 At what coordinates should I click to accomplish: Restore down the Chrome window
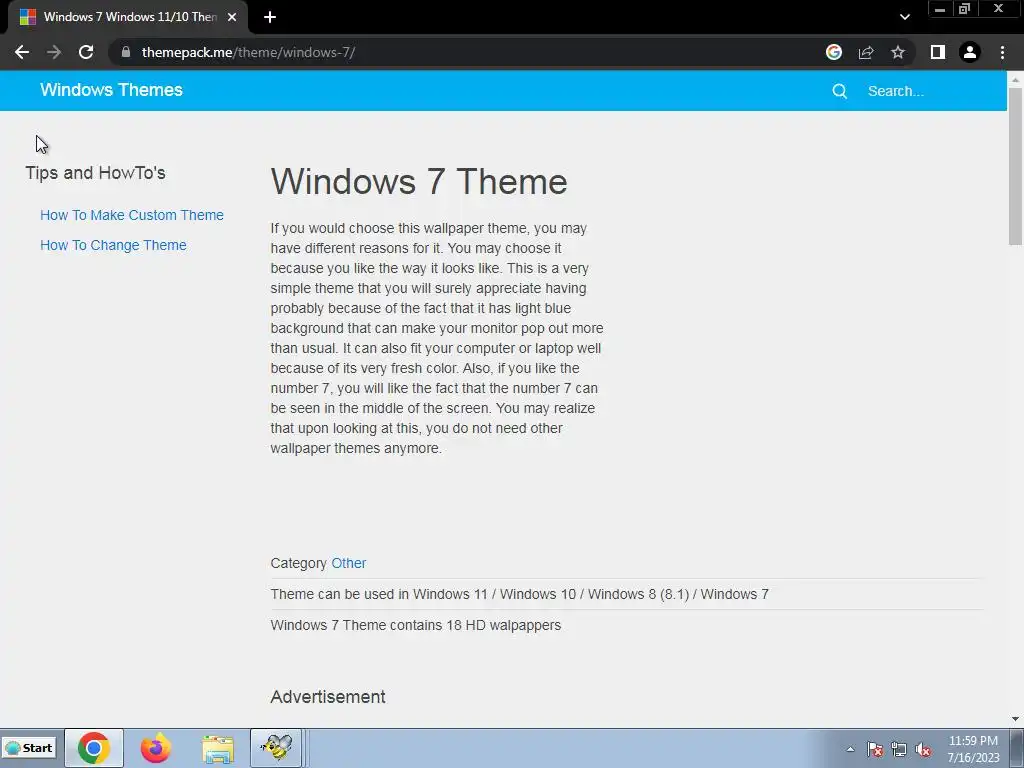[964, 9]
